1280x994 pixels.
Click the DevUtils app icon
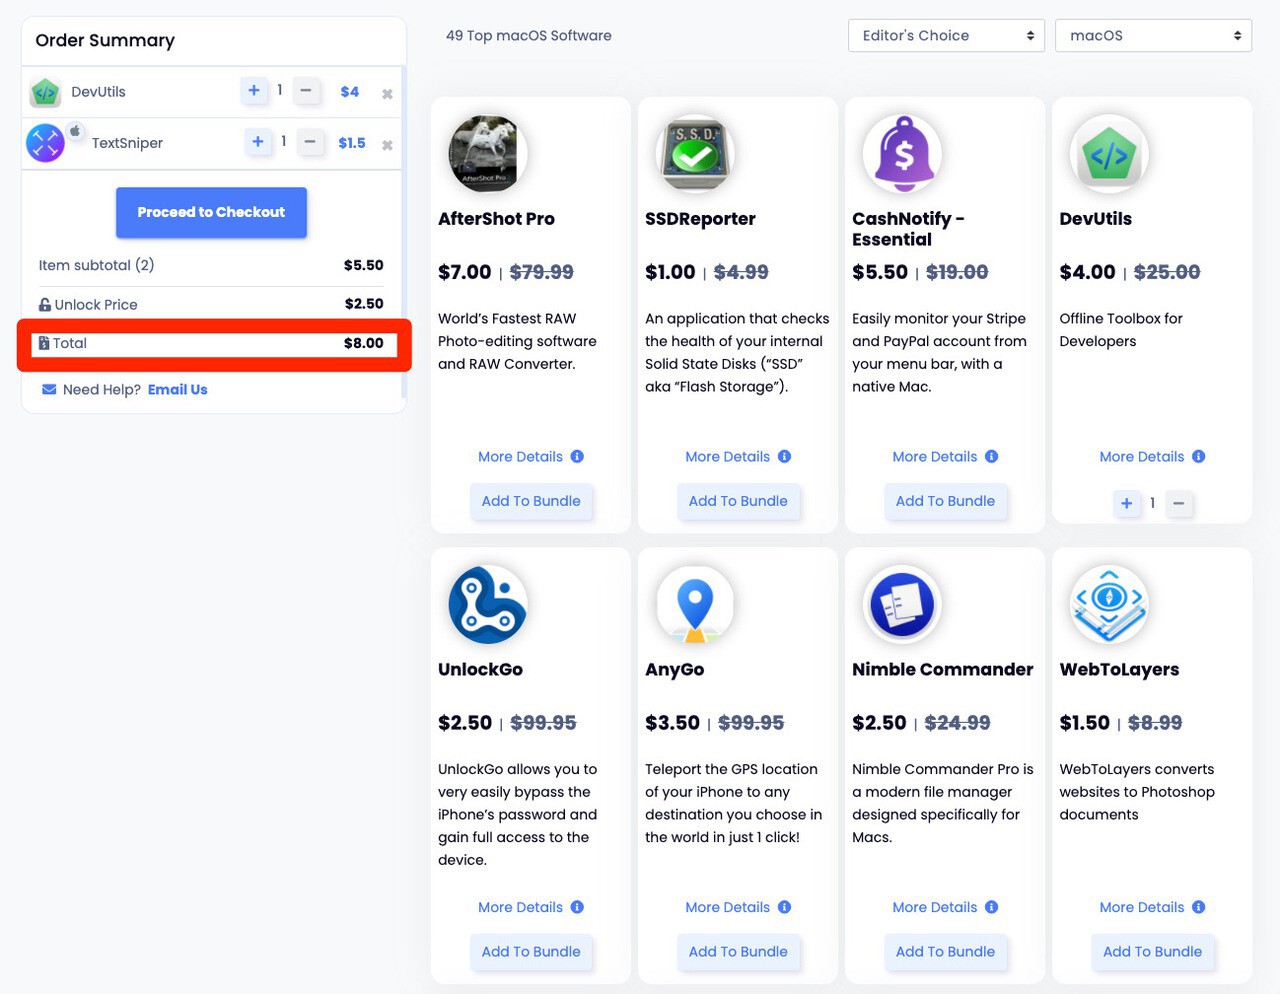[1108, 153]
